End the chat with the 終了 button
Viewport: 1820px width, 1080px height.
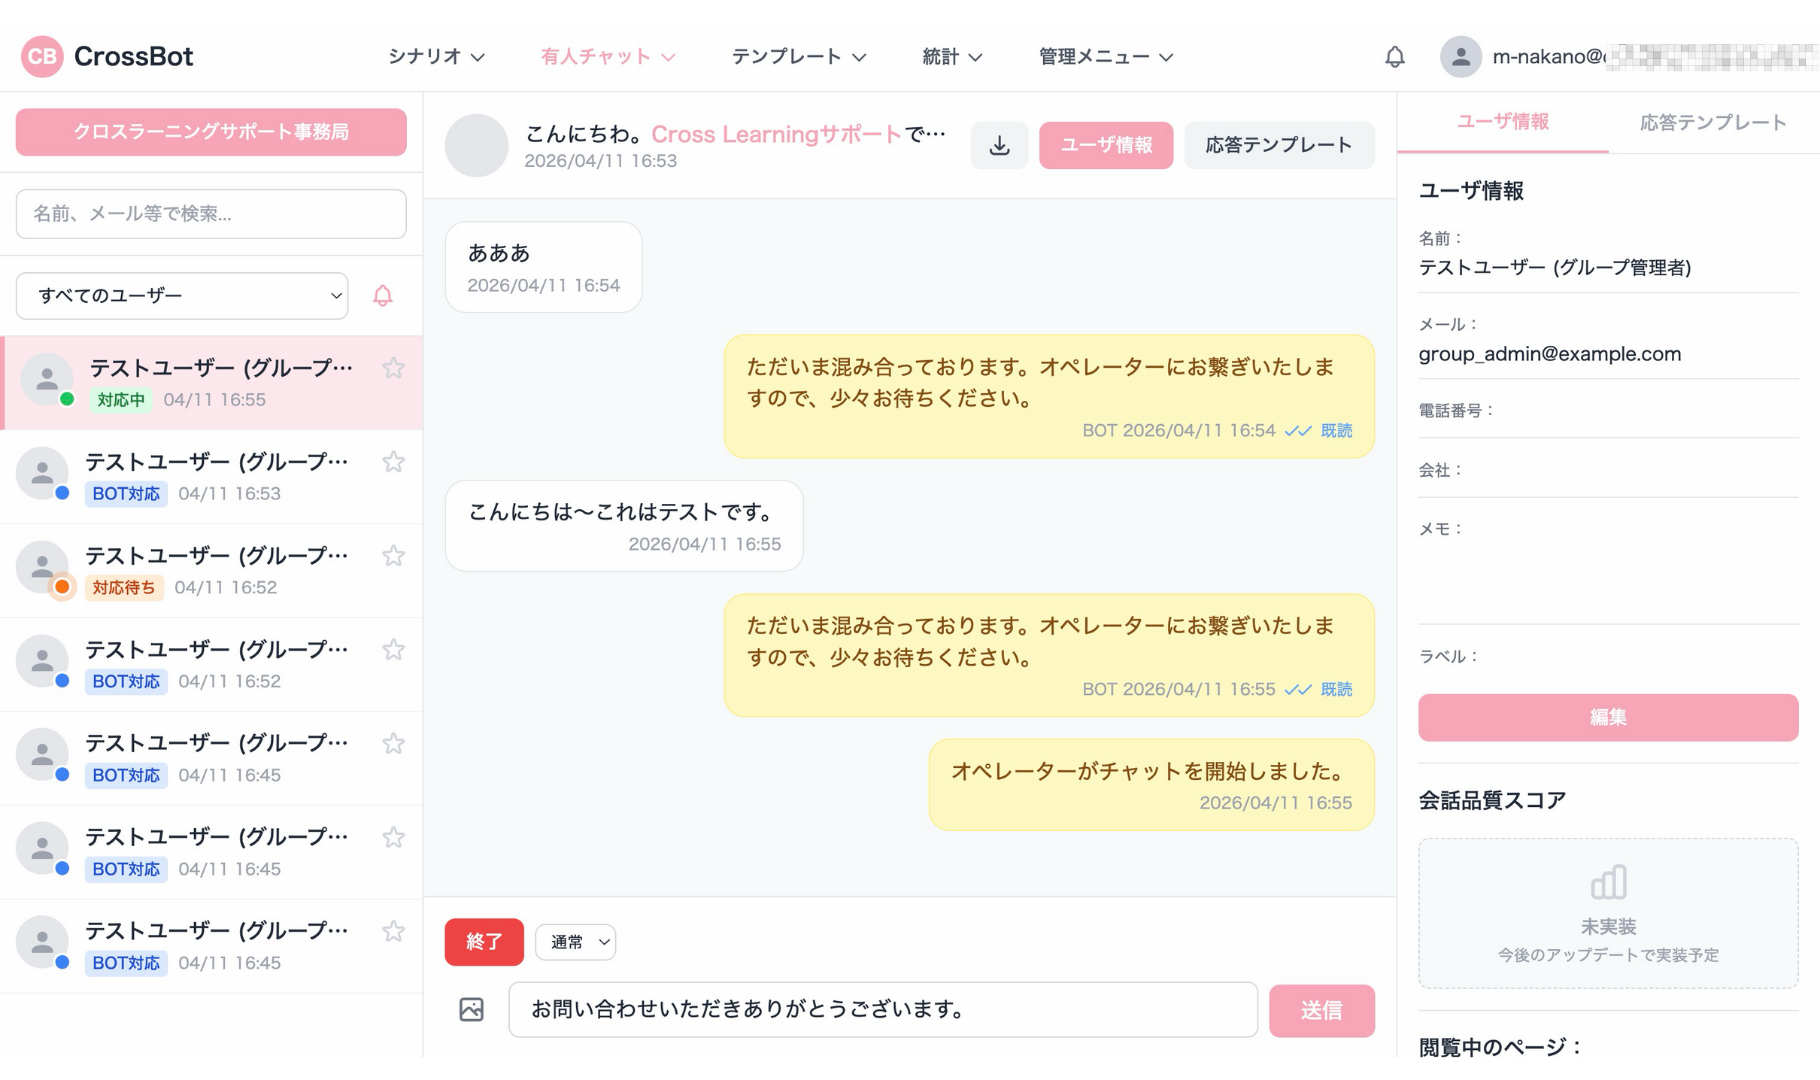pyautogui.click(x=484, y=941)
